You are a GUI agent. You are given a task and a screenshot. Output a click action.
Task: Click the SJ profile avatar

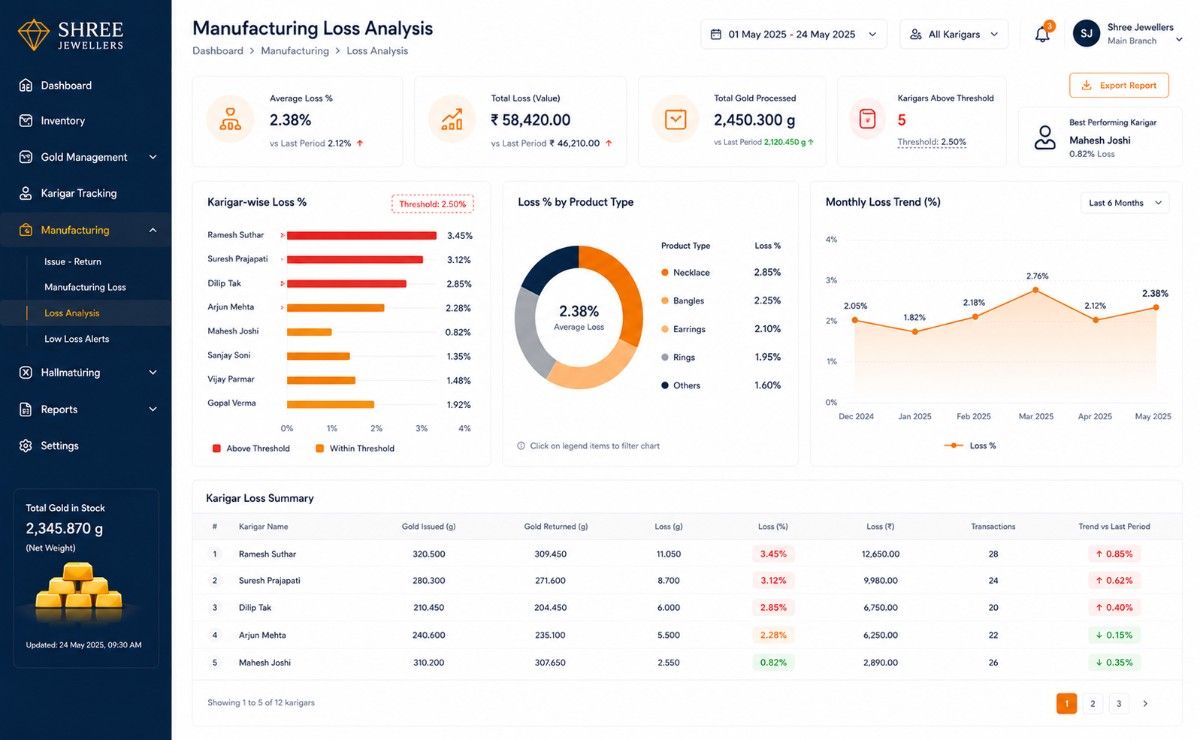point(1086,33)
